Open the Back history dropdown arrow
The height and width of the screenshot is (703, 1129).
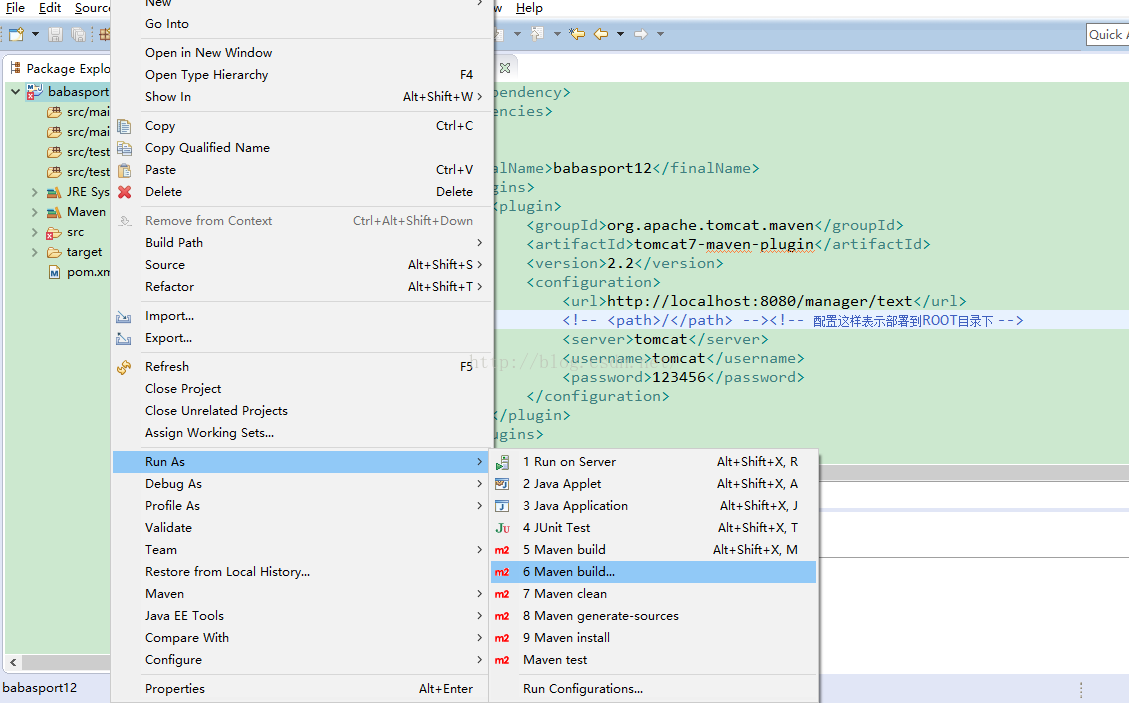coord(620,34)
